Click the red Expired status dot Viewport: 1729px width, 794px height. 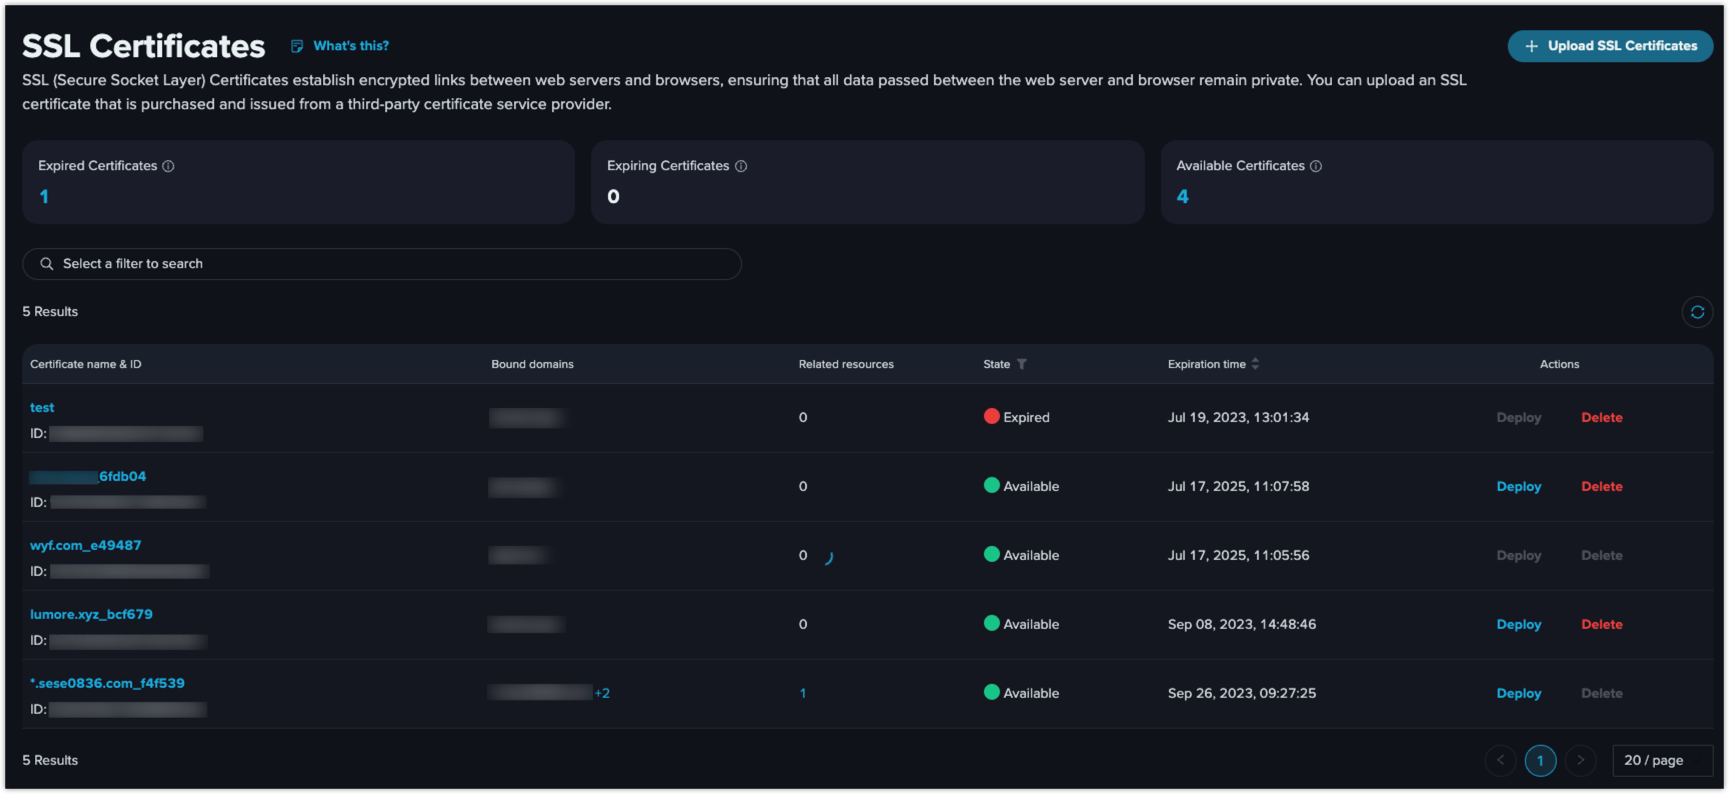point(992,416)
